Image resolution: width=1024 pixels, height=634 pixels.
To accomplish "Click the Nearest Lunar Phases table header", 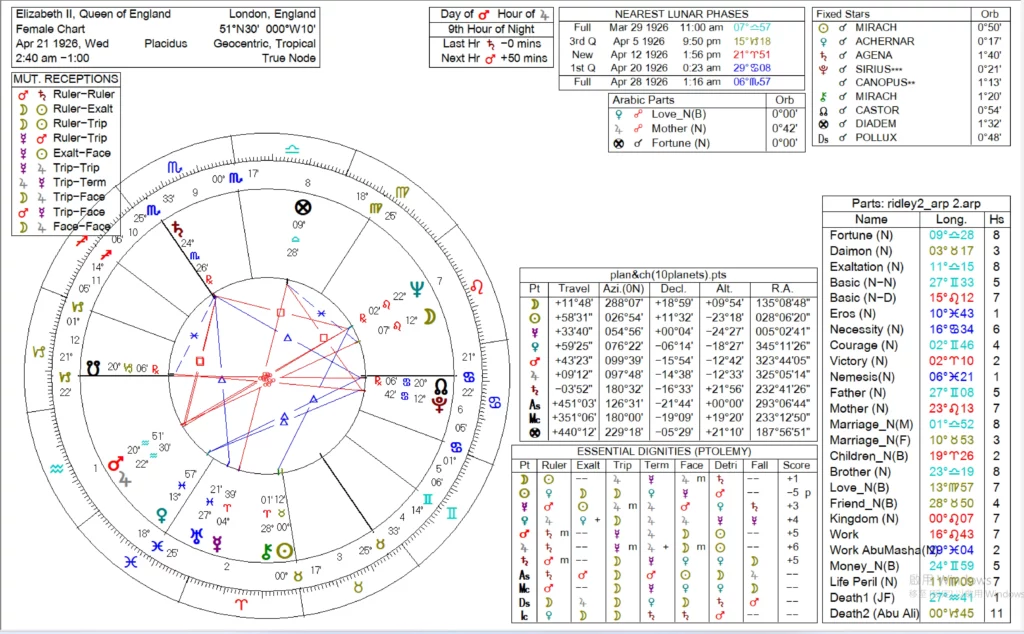I will pos(681,15).
